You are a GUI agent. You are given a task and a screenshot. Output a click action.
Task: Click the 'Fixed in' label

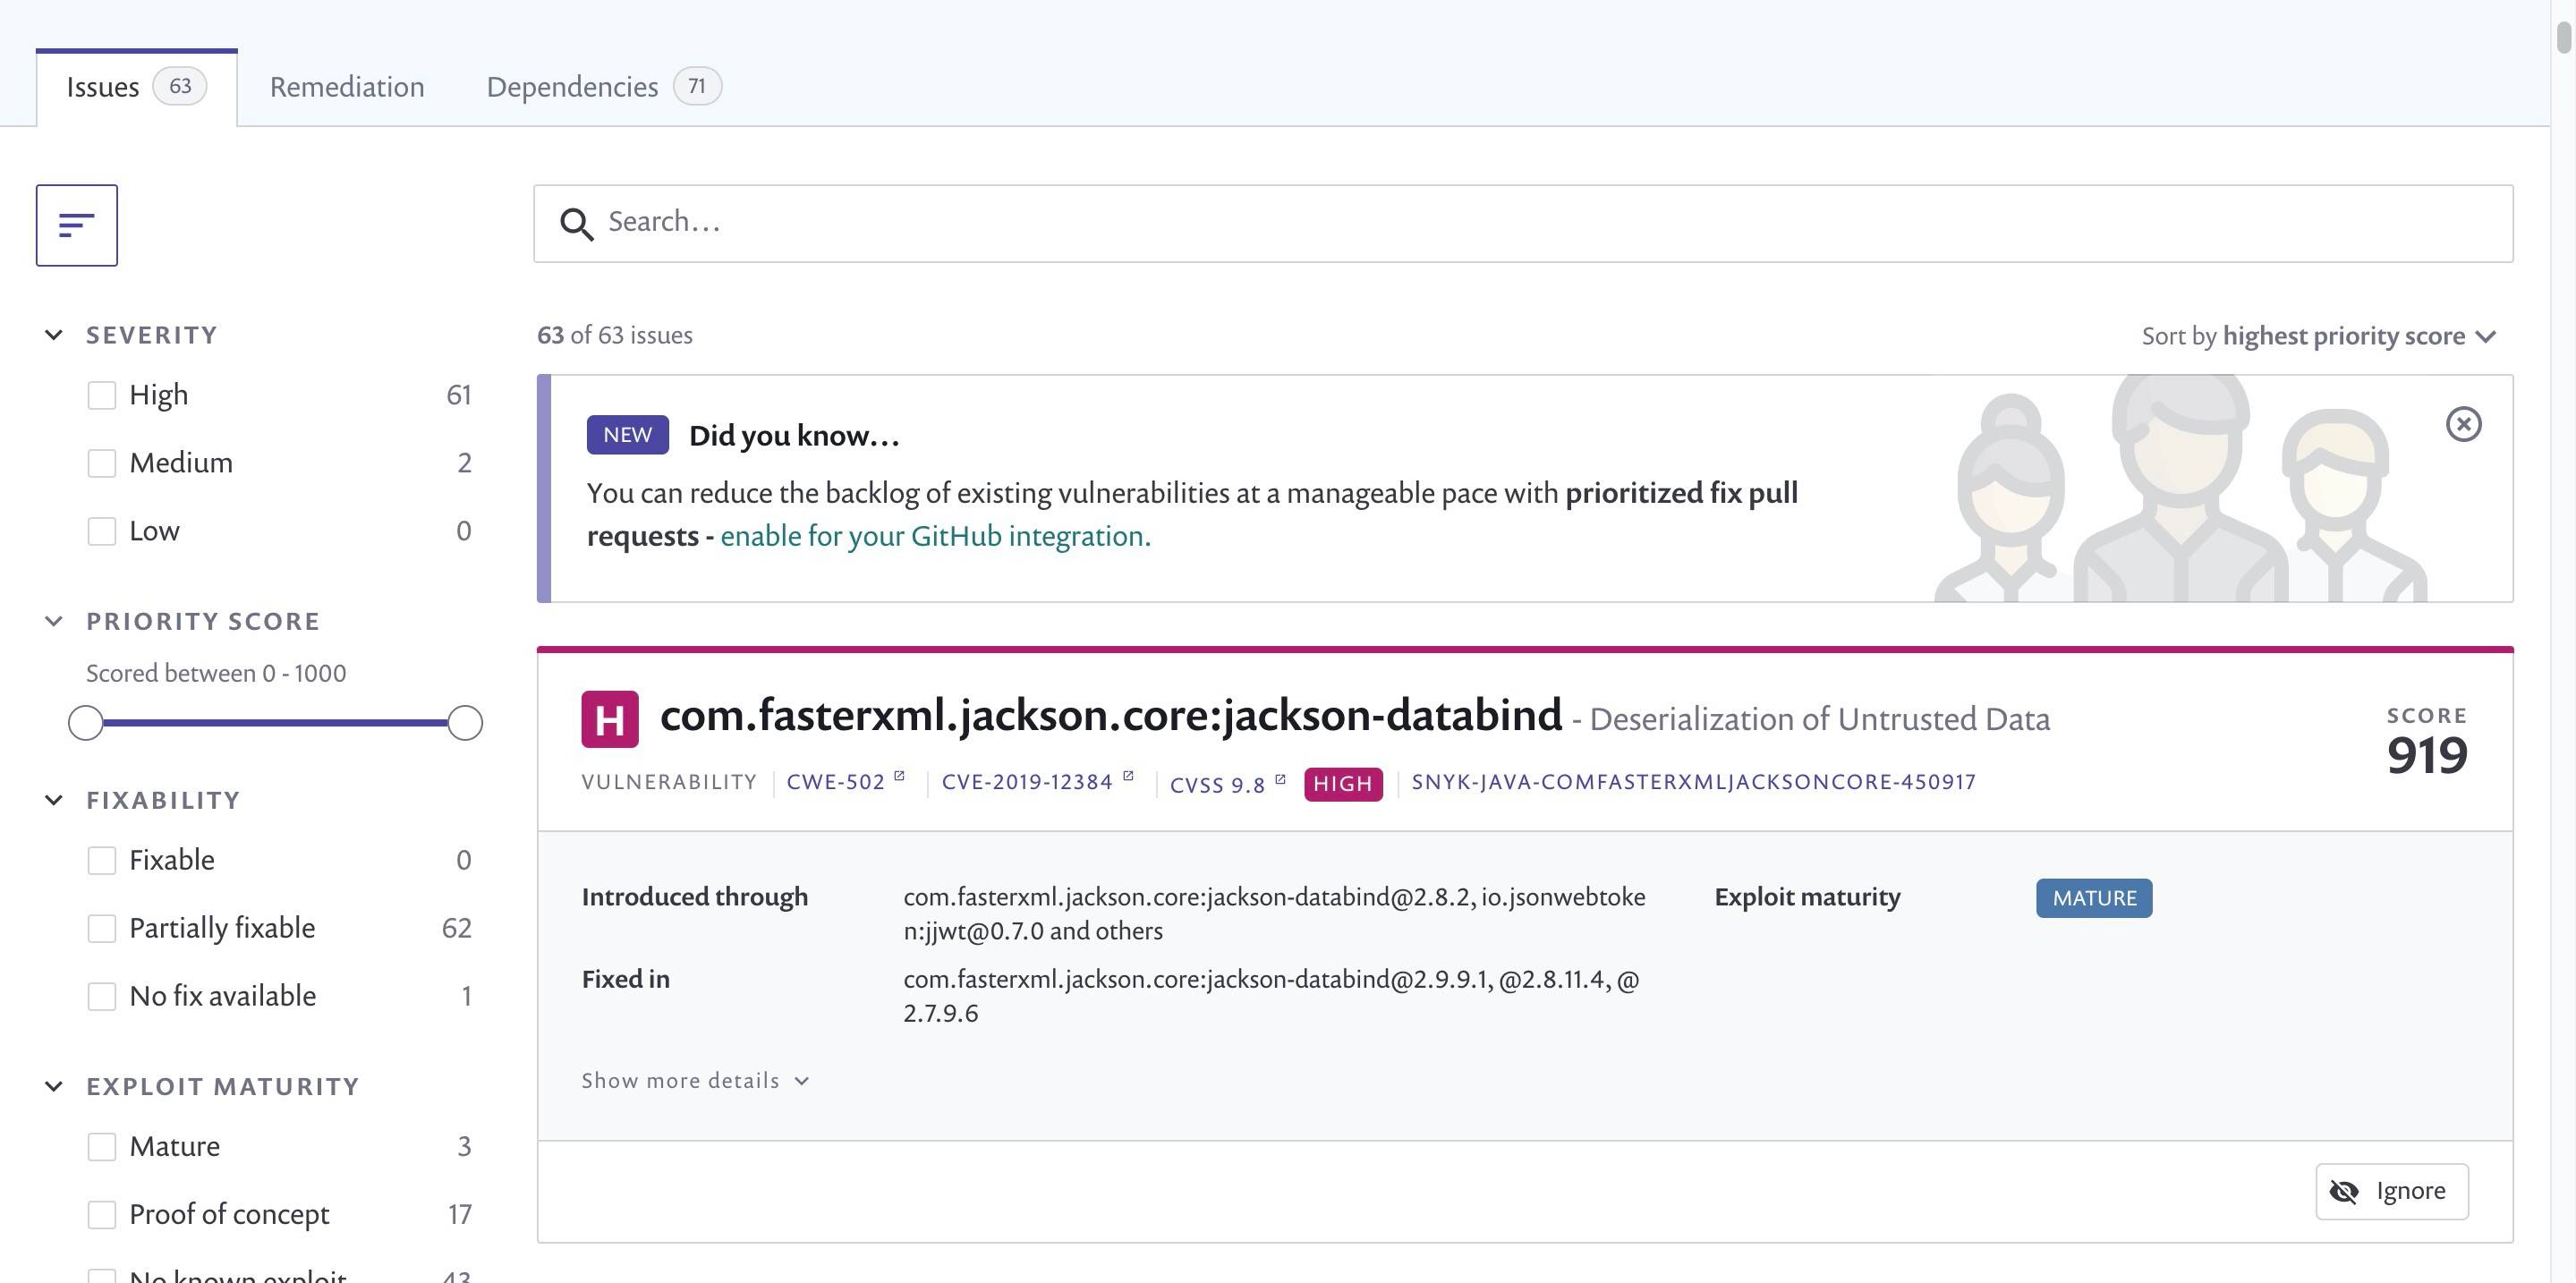click(x=626, y=979)
